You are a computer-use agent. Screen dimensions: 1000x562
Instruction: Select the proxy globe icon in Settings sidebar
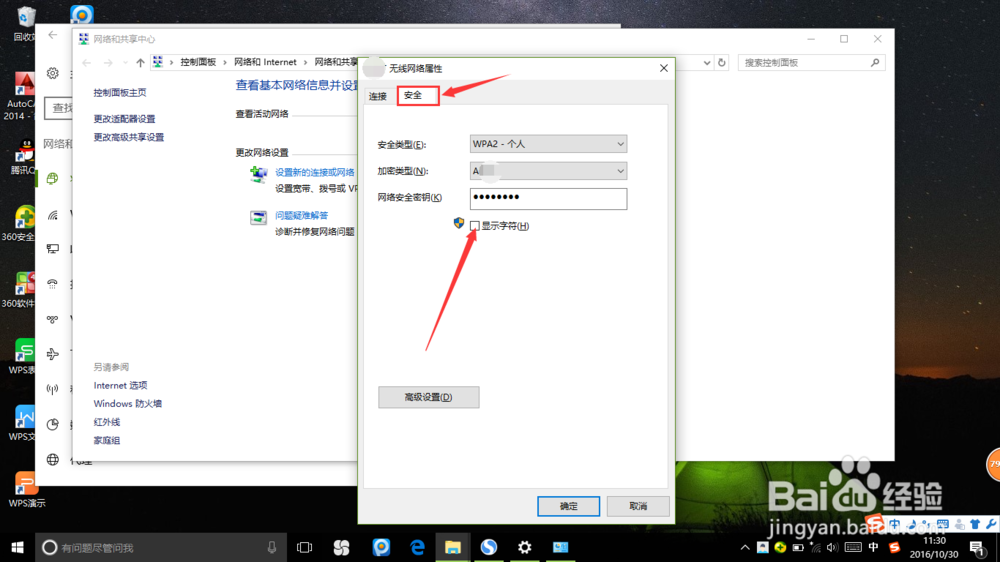[52, 459]
